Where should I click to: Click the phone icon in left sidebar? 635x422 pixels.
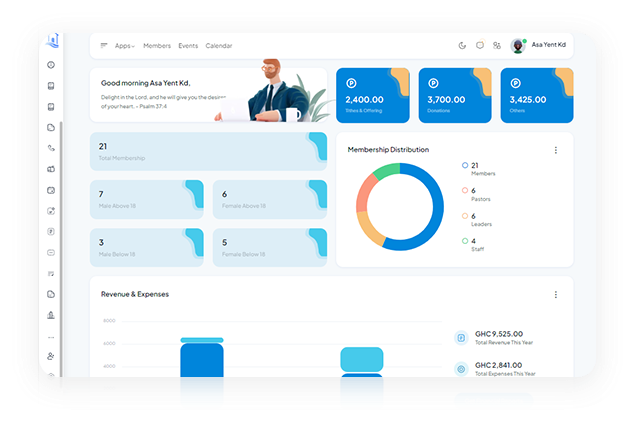tap(51, 148)
